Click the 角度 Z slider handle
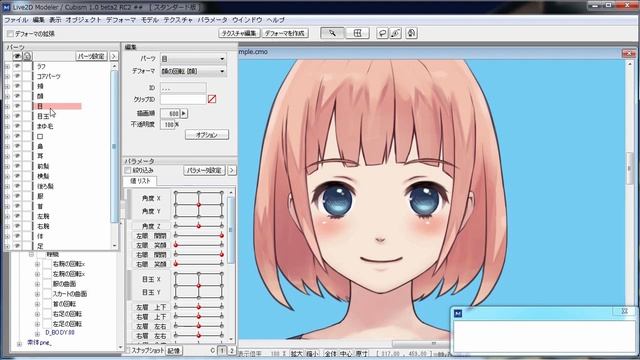Screen dimensions: 640x360 coord(199,226)
